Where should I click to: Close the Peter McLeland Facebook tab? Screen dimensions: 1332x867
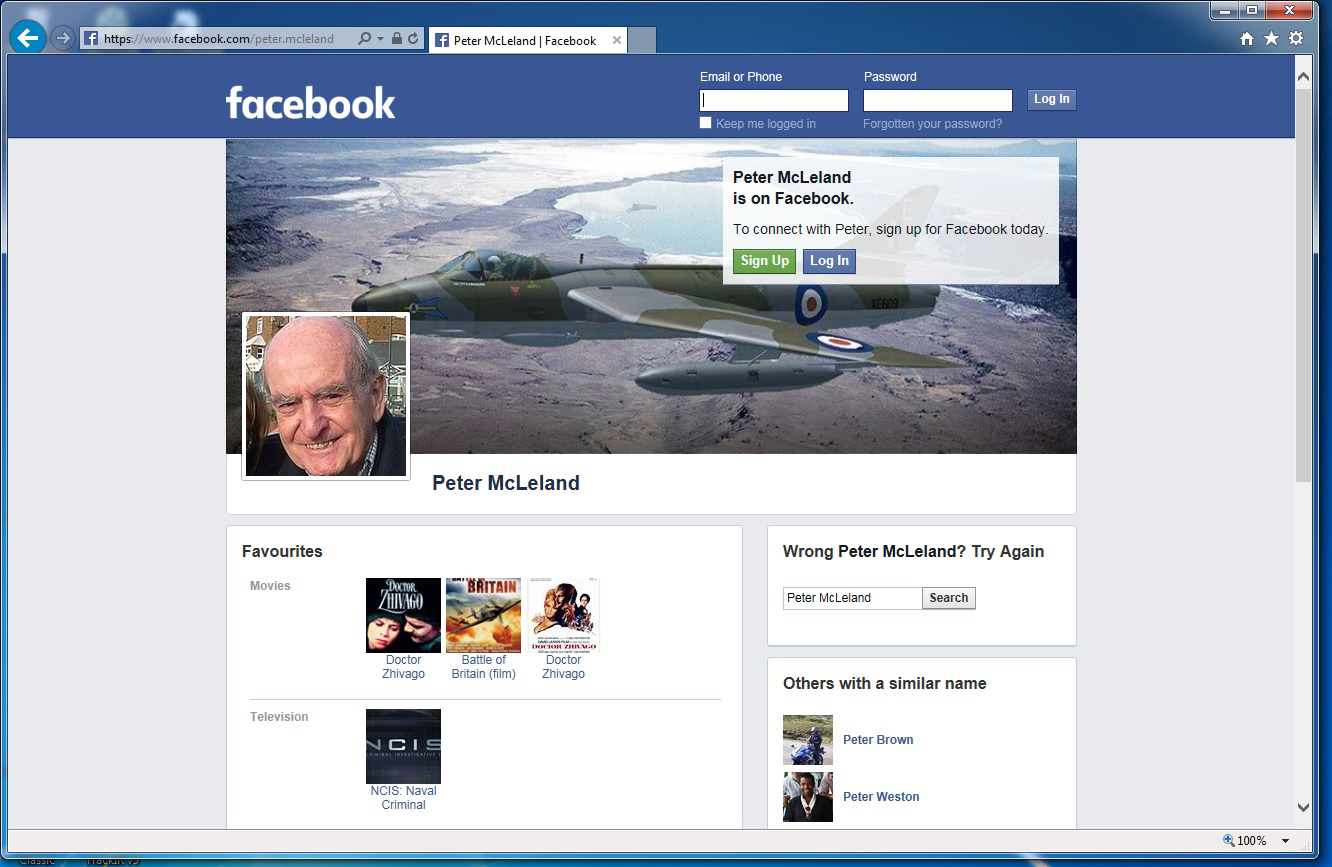[617, 40]
